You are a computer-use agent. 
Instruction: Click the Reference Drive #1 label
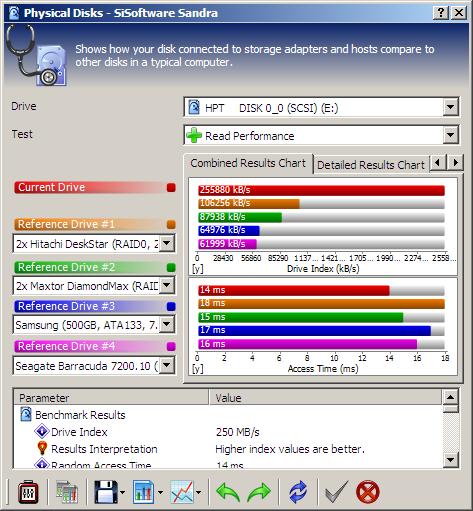tap(66, 224)
